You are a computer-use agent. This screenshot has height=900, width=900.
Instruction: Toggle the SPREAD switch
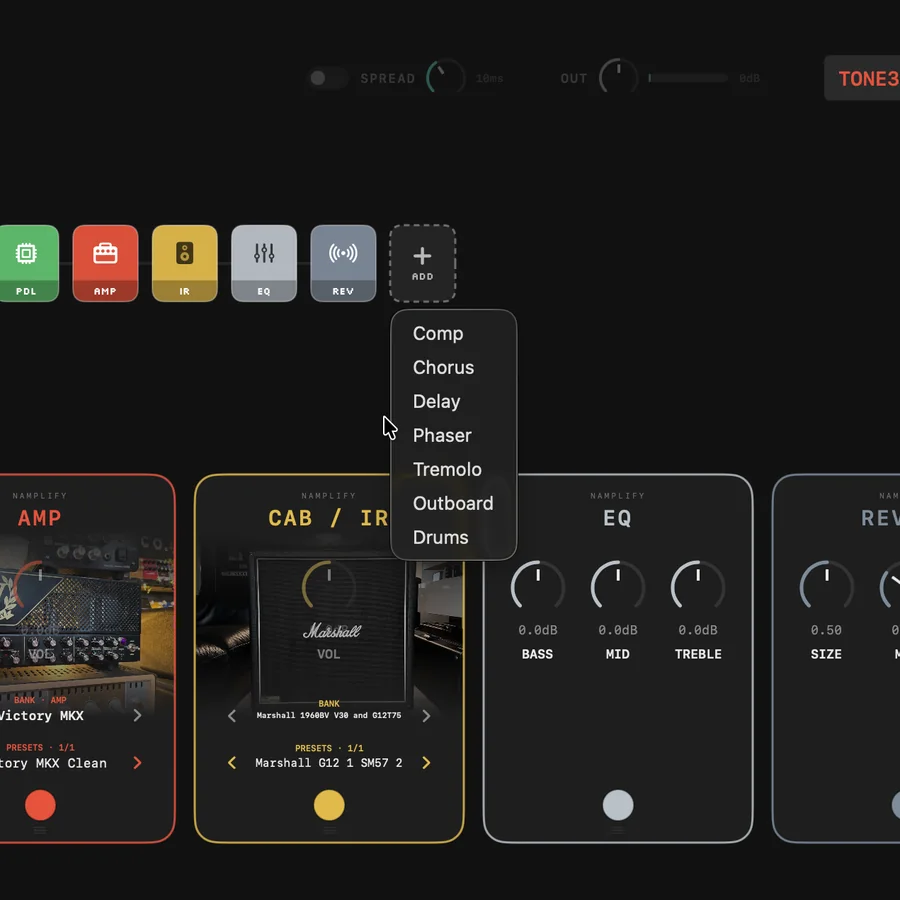click(x=326, y=78)
